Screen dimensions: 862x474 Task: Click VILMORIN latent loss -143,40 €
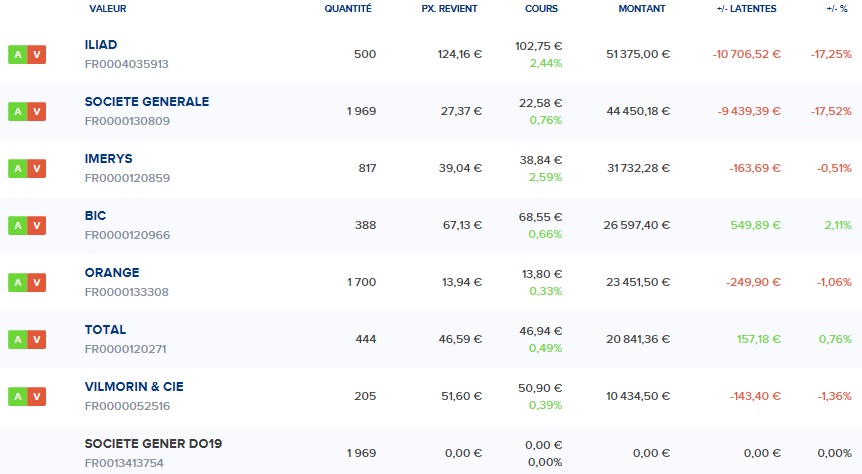pos(755,396)
